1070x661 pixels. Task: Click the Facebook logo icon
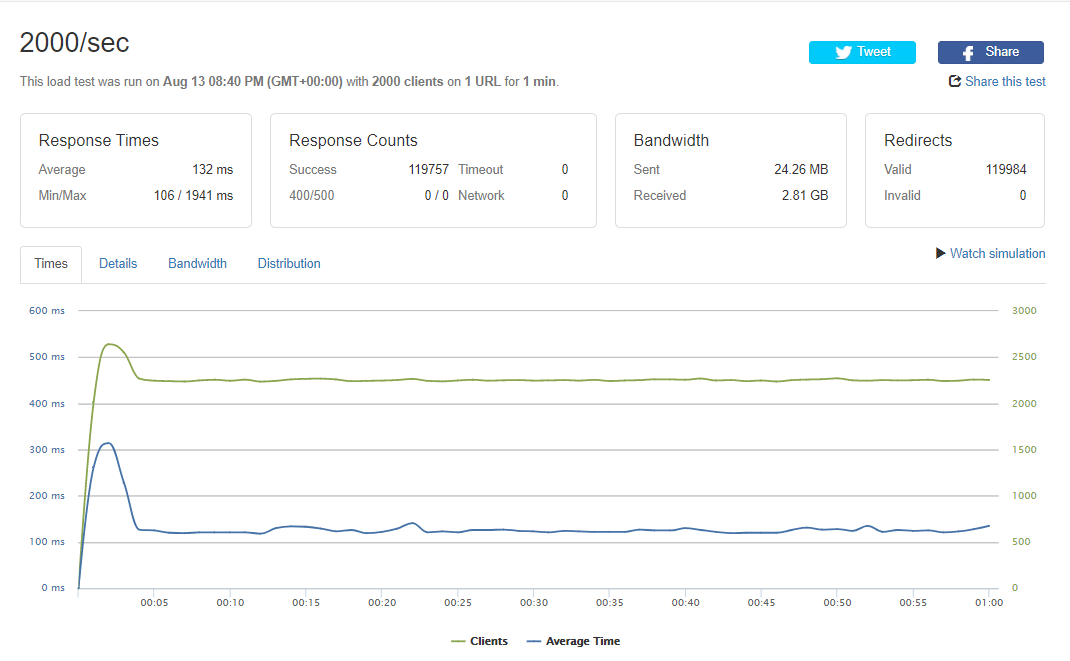click(x=968, y=53)
